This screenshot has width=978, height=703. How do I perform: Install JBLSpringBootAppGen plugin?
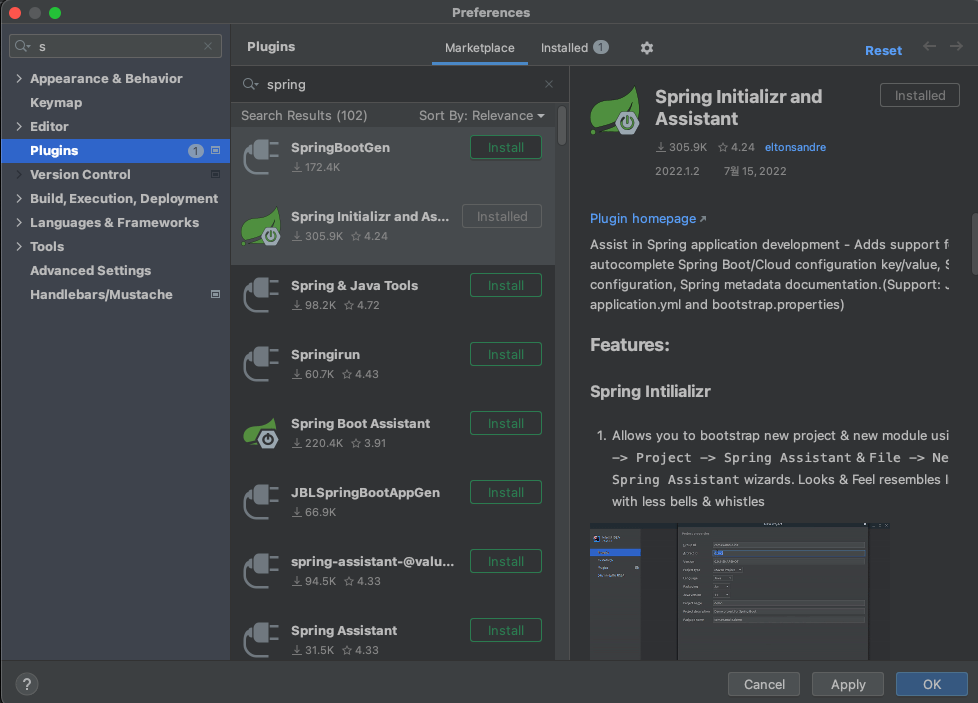(506, 493)
